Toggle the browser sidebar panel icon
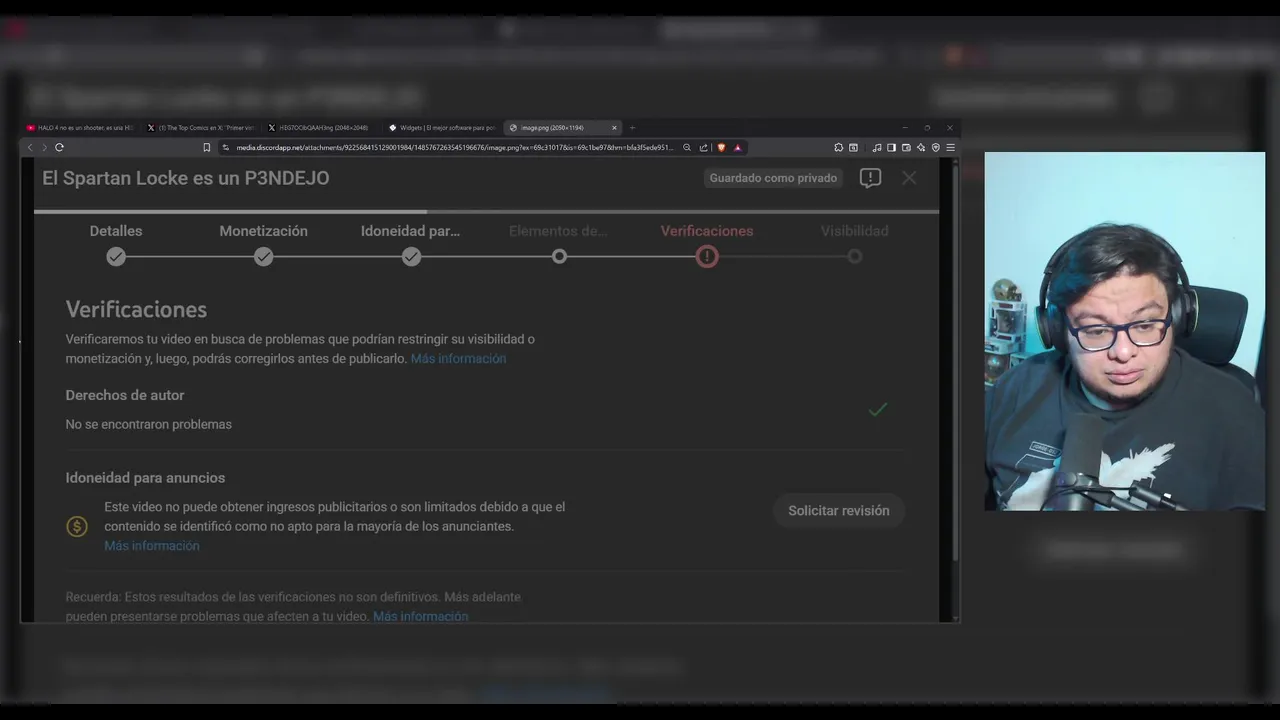 (891, 147)
